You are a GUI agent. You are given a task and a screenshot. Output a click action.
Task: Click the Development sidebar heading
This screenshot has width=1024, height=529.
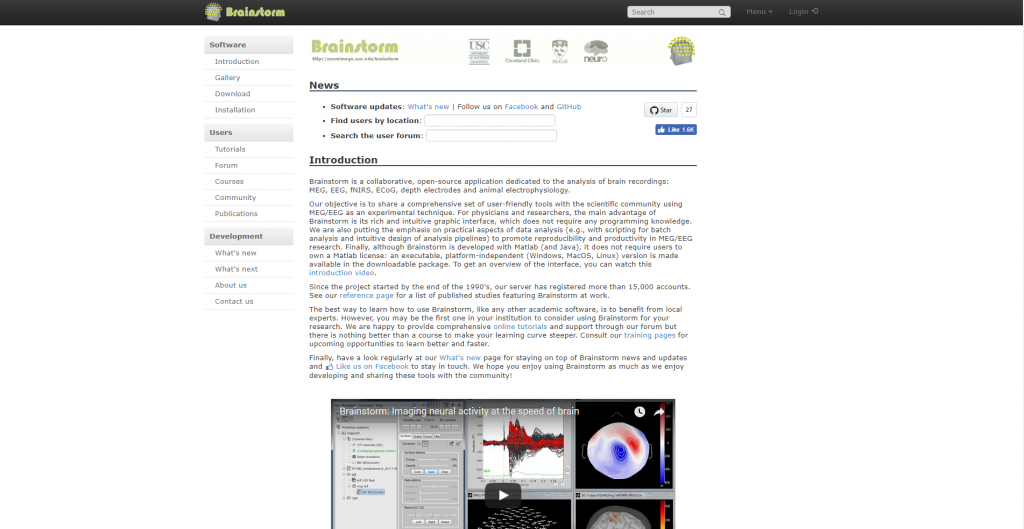(249, 236)
